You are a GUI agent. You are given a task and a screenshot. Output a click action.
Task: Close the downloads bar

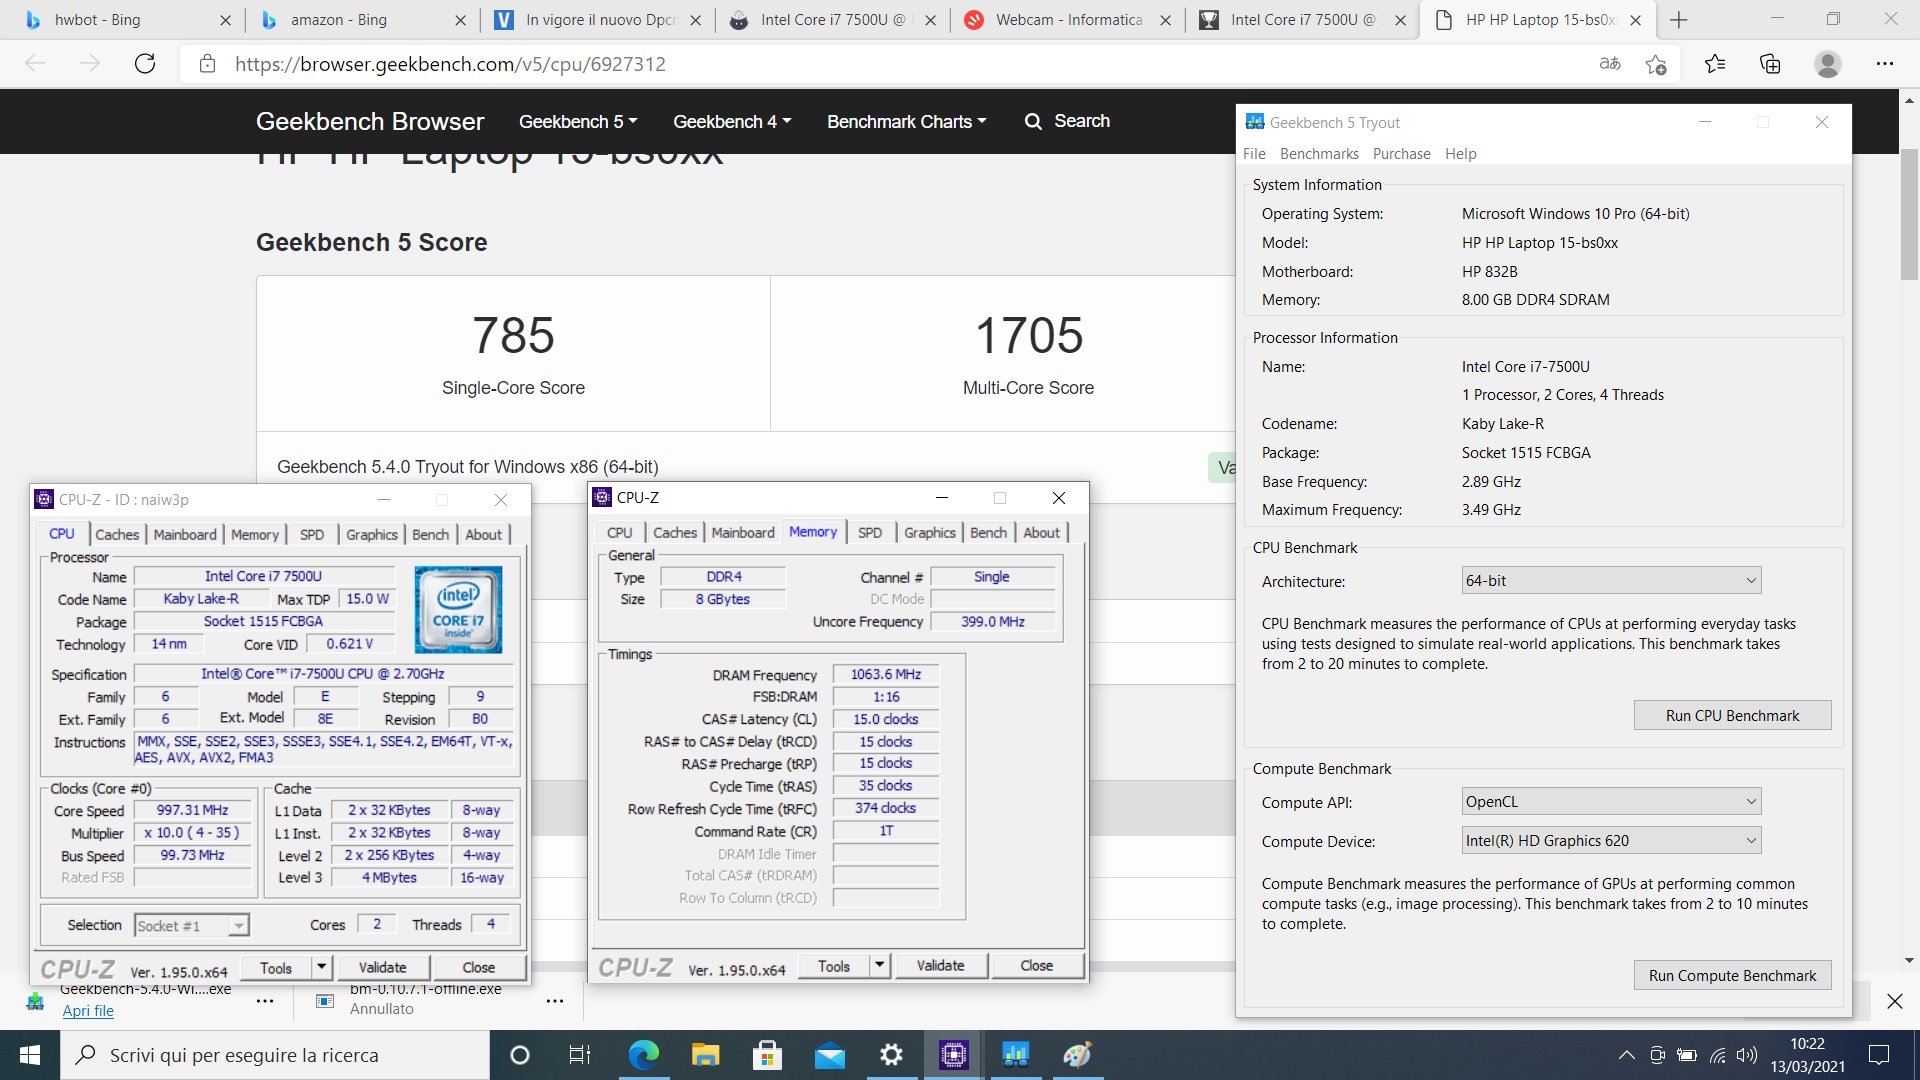(1894, 1001)
